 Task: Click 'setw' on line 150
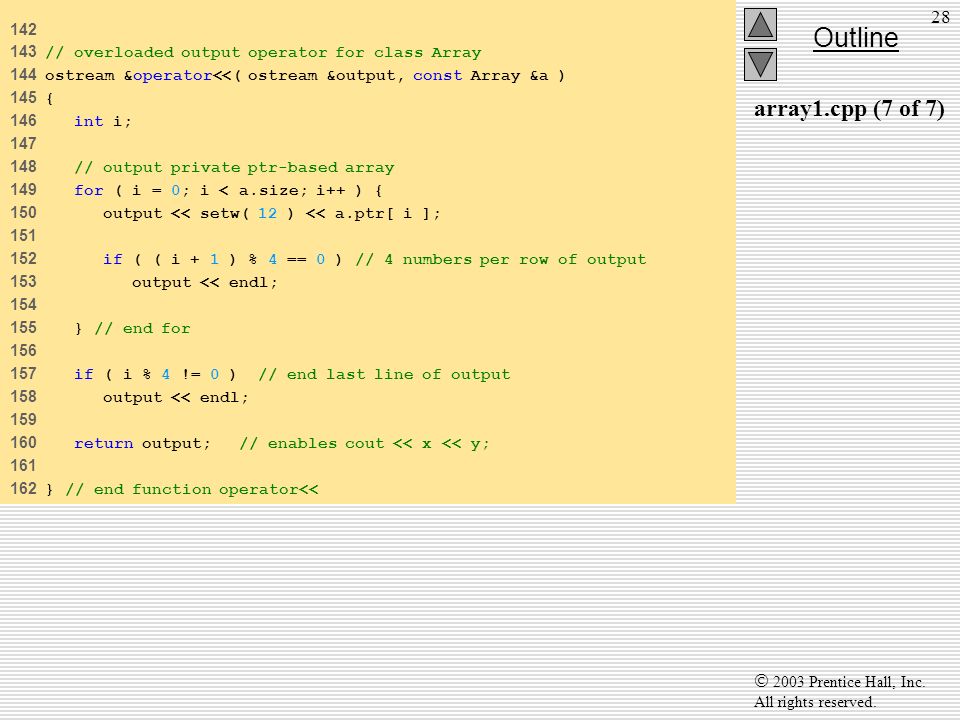(219, 214)
